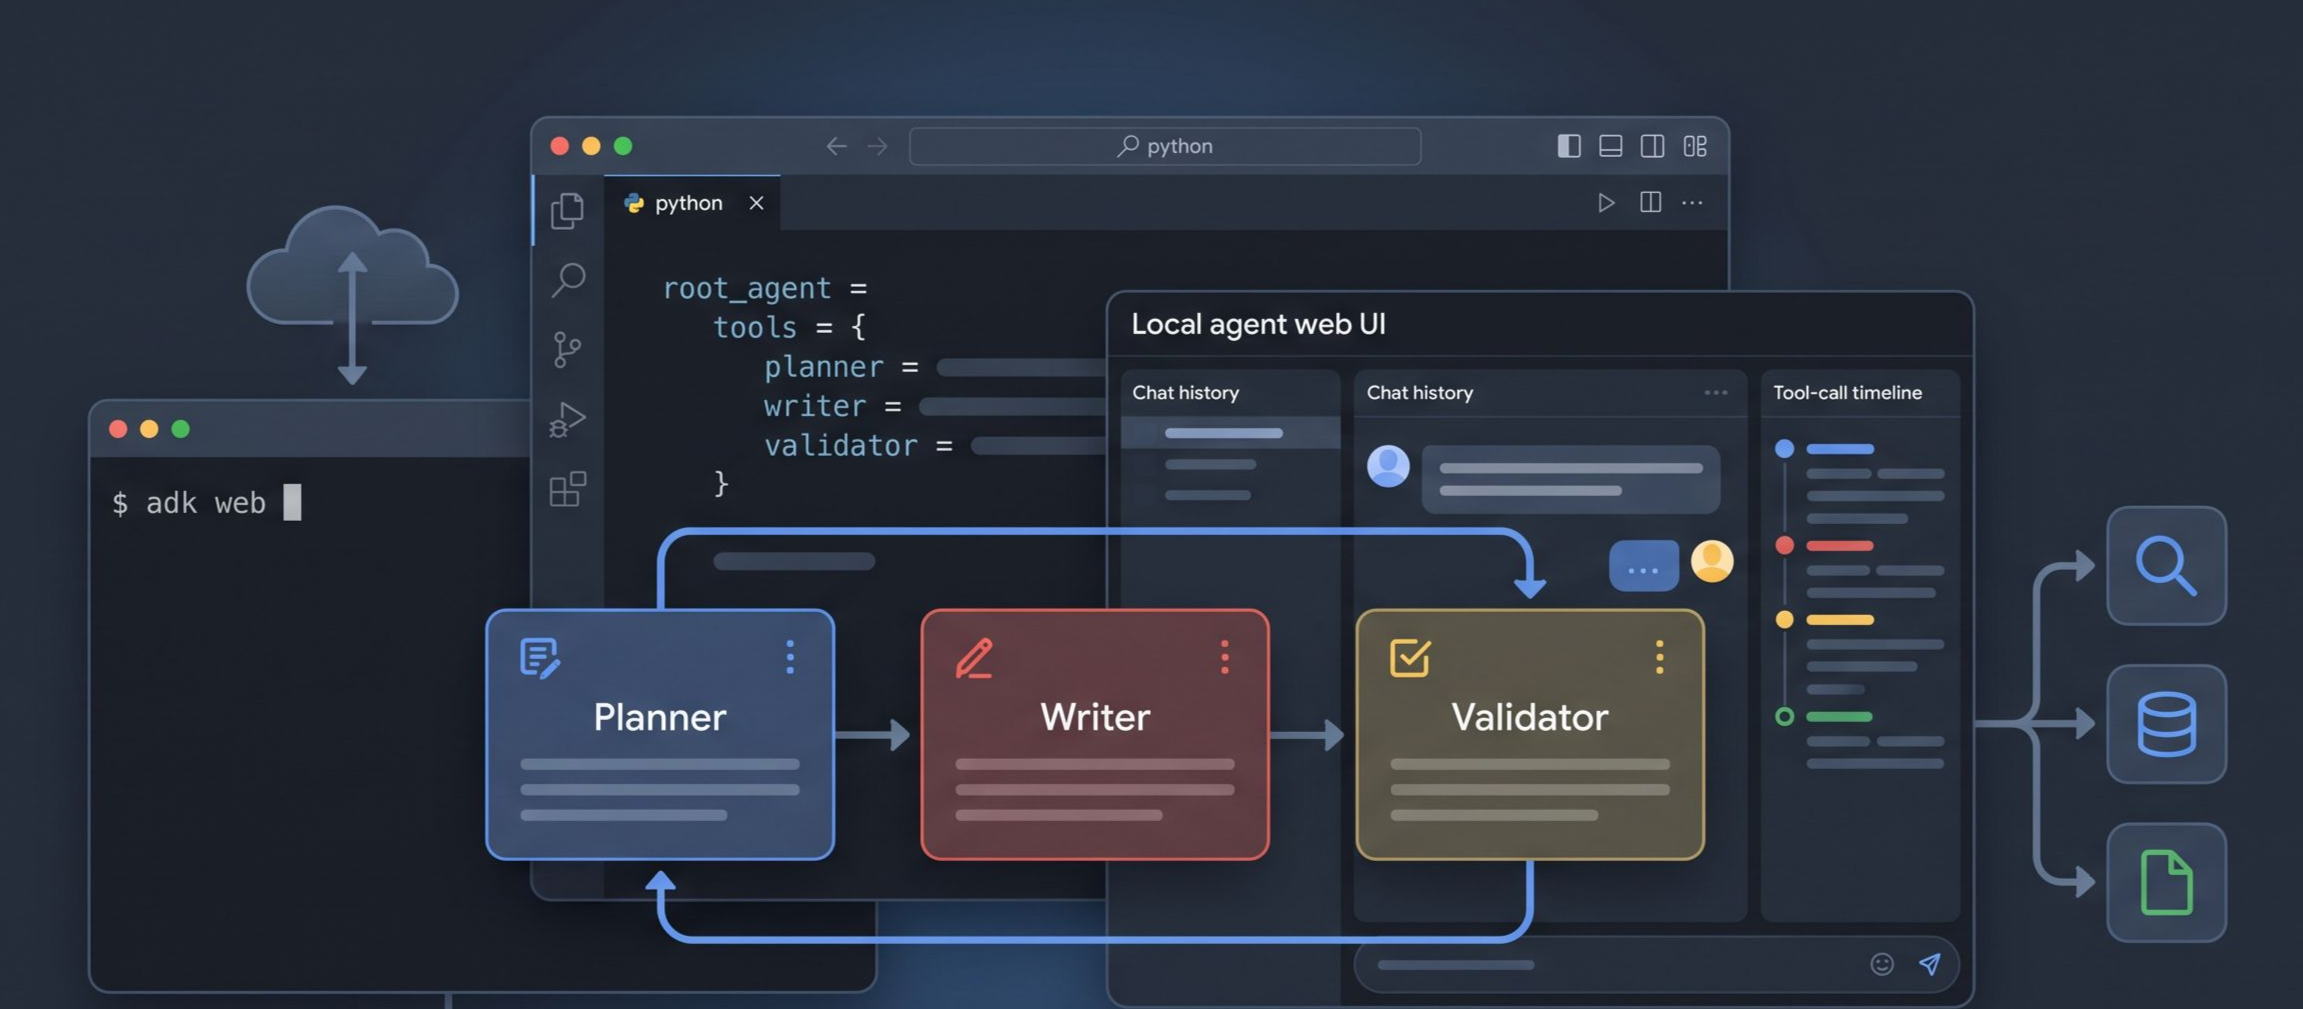Open the Writer card three-dot menu
Image resolution: width=2303 pixels, height=1009 pixels.
pyautogui.click(x=1225, y=657)
